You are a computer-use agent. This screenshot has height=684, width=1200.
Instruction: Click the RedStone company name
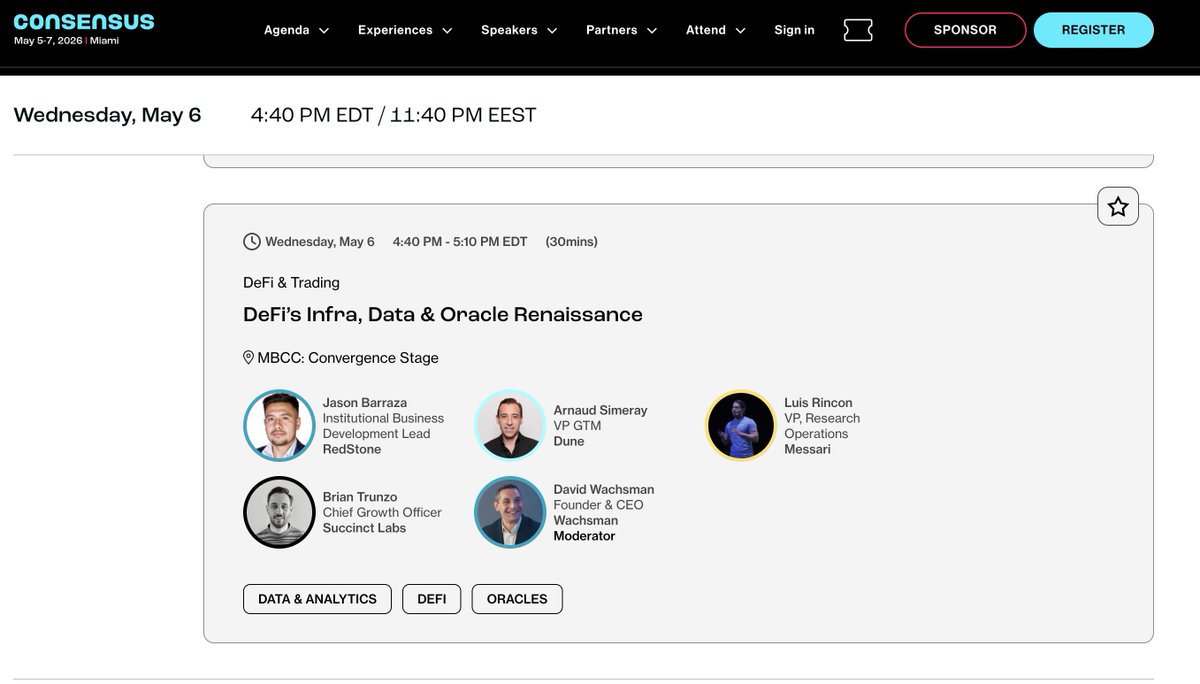[352, 449]
